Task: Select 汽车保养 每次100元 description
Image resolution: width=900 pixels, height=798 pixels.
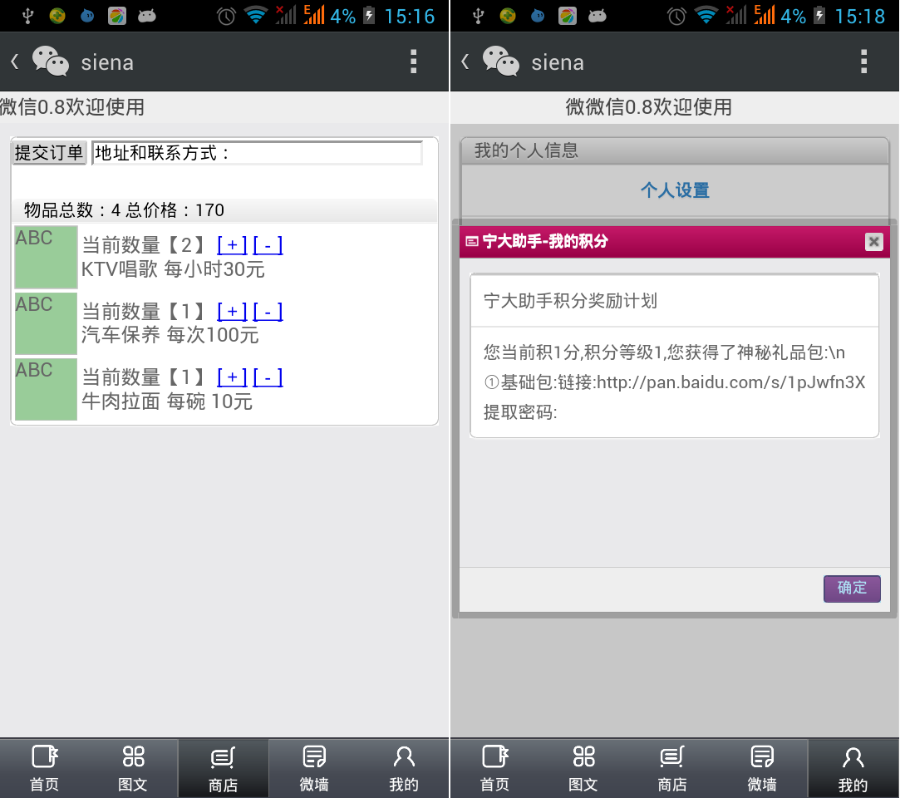Action: click(170, 335)
